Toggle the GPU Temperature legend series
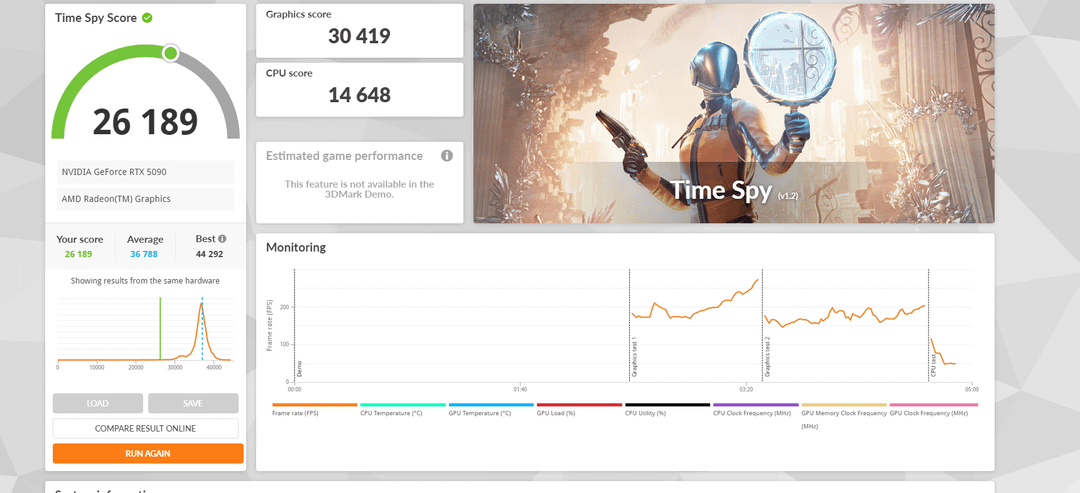 pos(478,412)
